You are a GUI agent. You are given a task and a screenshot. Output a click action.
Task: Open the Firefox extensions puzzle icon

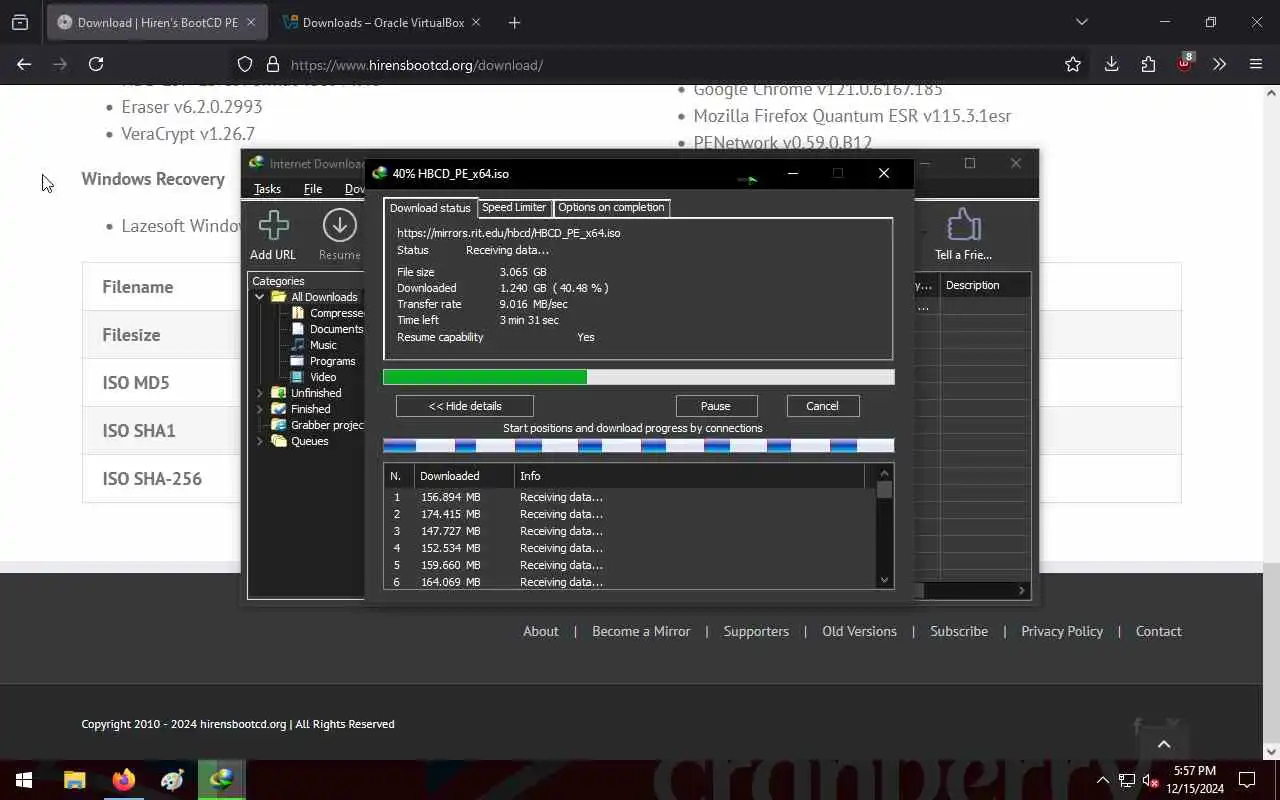pyautogui.click(x=1148, y=64)
